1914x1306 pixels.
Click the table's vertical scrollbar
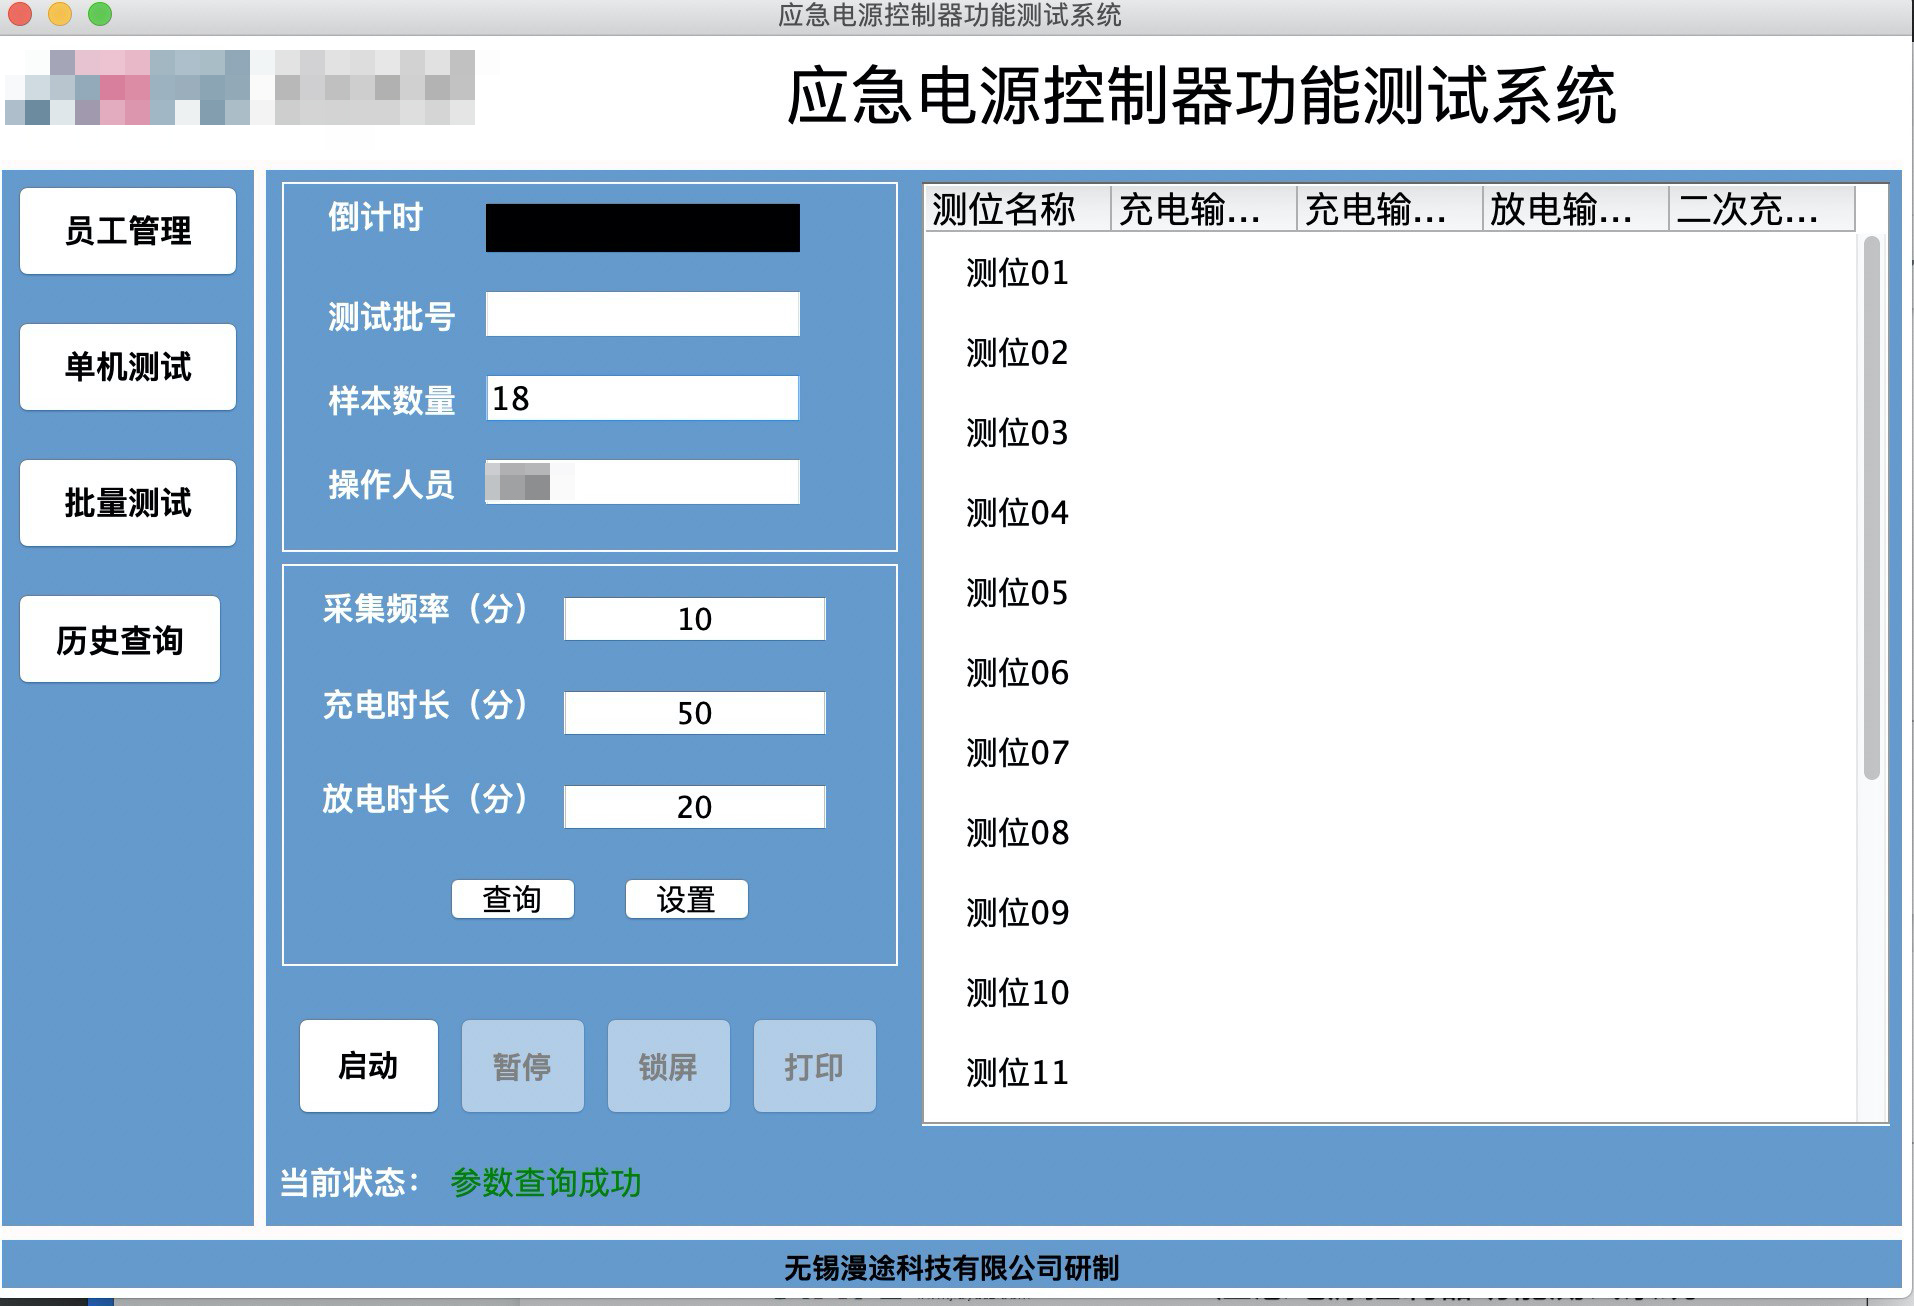(1871, 508)
